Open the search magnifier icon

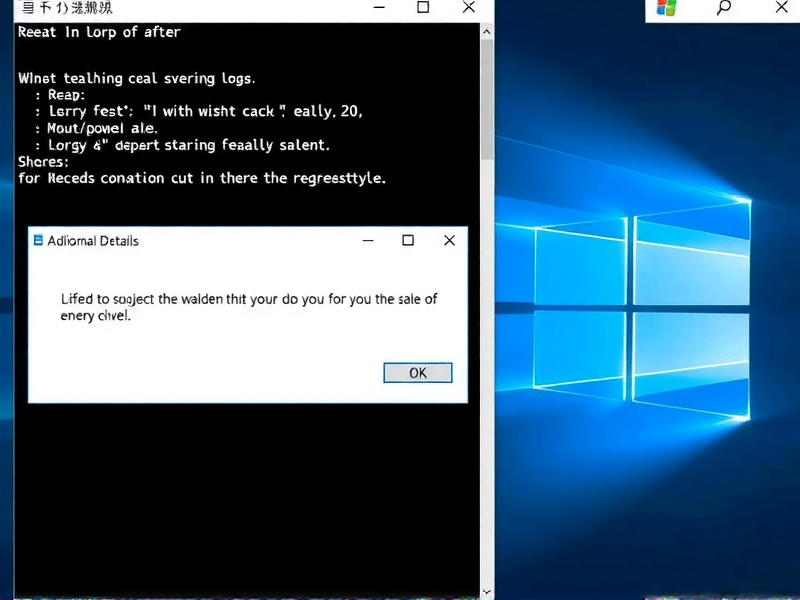(x=722, y=8)
